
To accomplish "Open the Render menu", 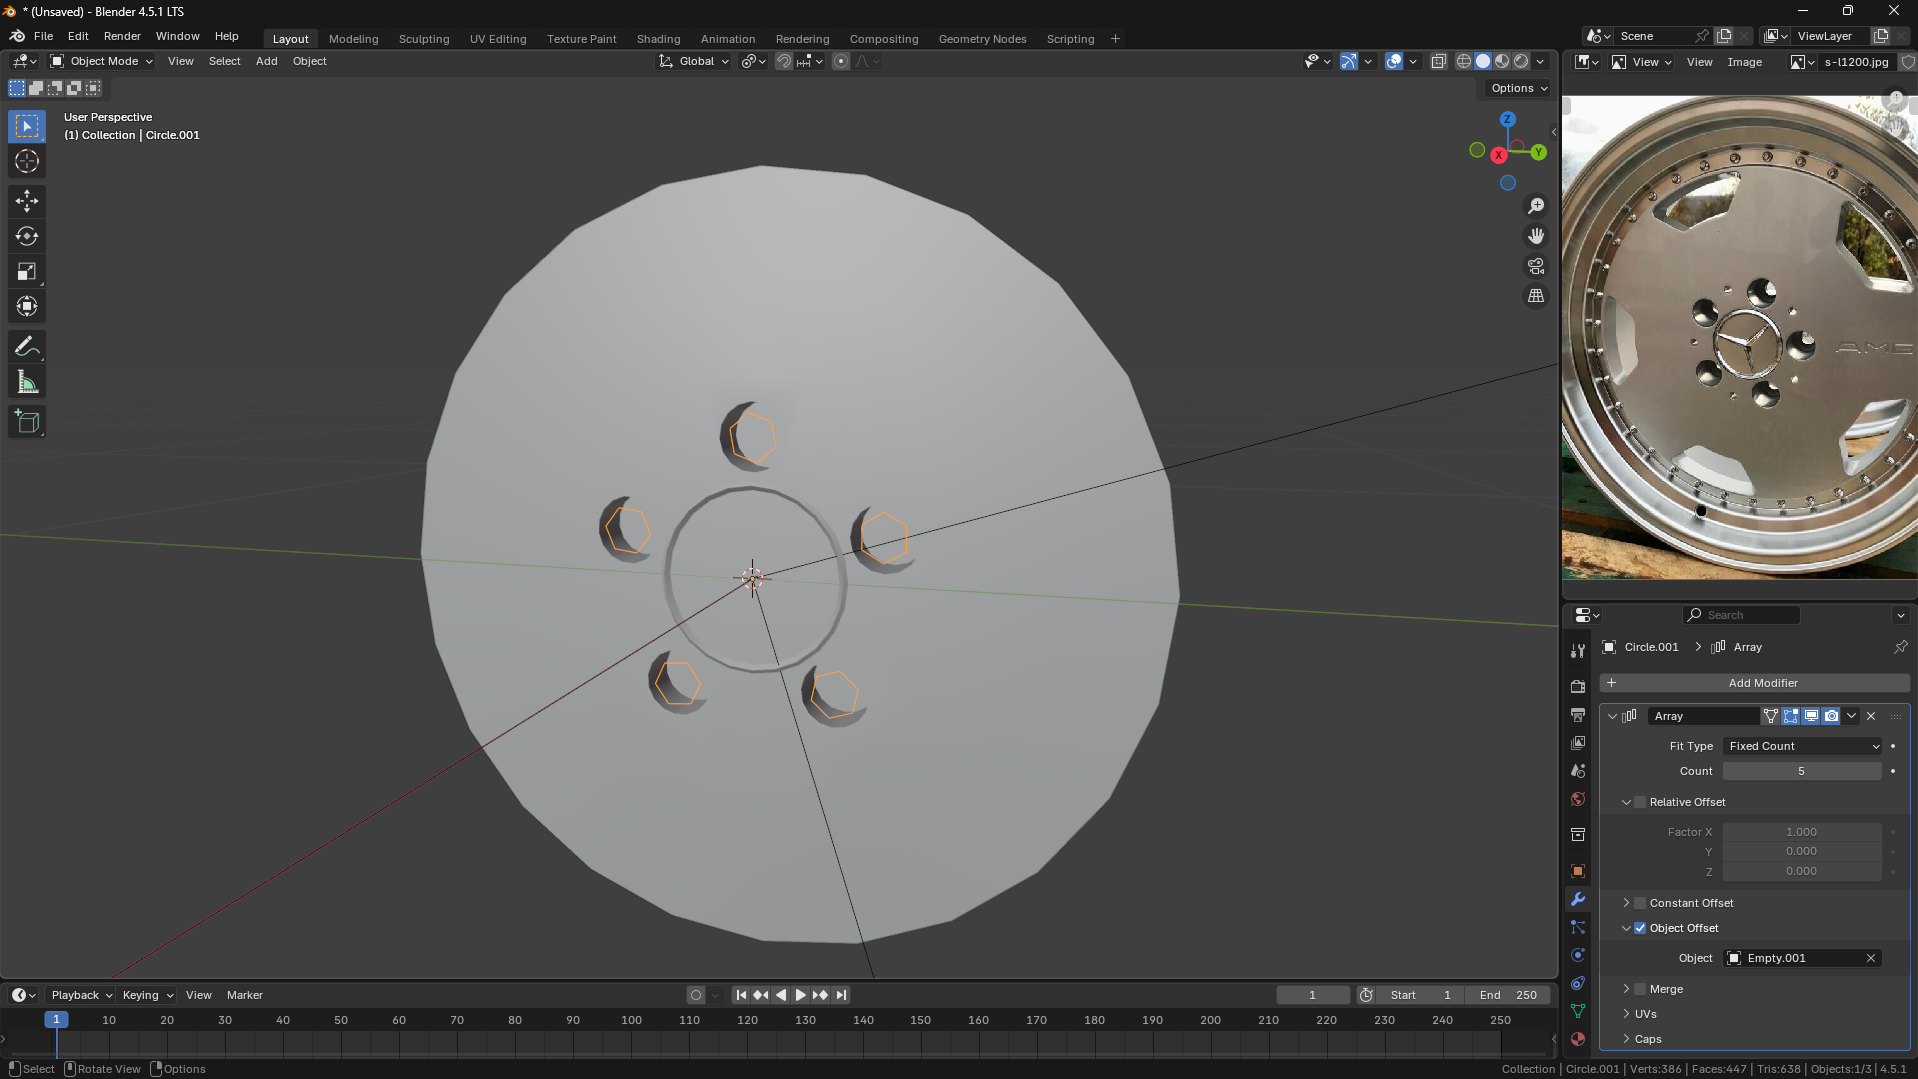I will pos(122,36).
